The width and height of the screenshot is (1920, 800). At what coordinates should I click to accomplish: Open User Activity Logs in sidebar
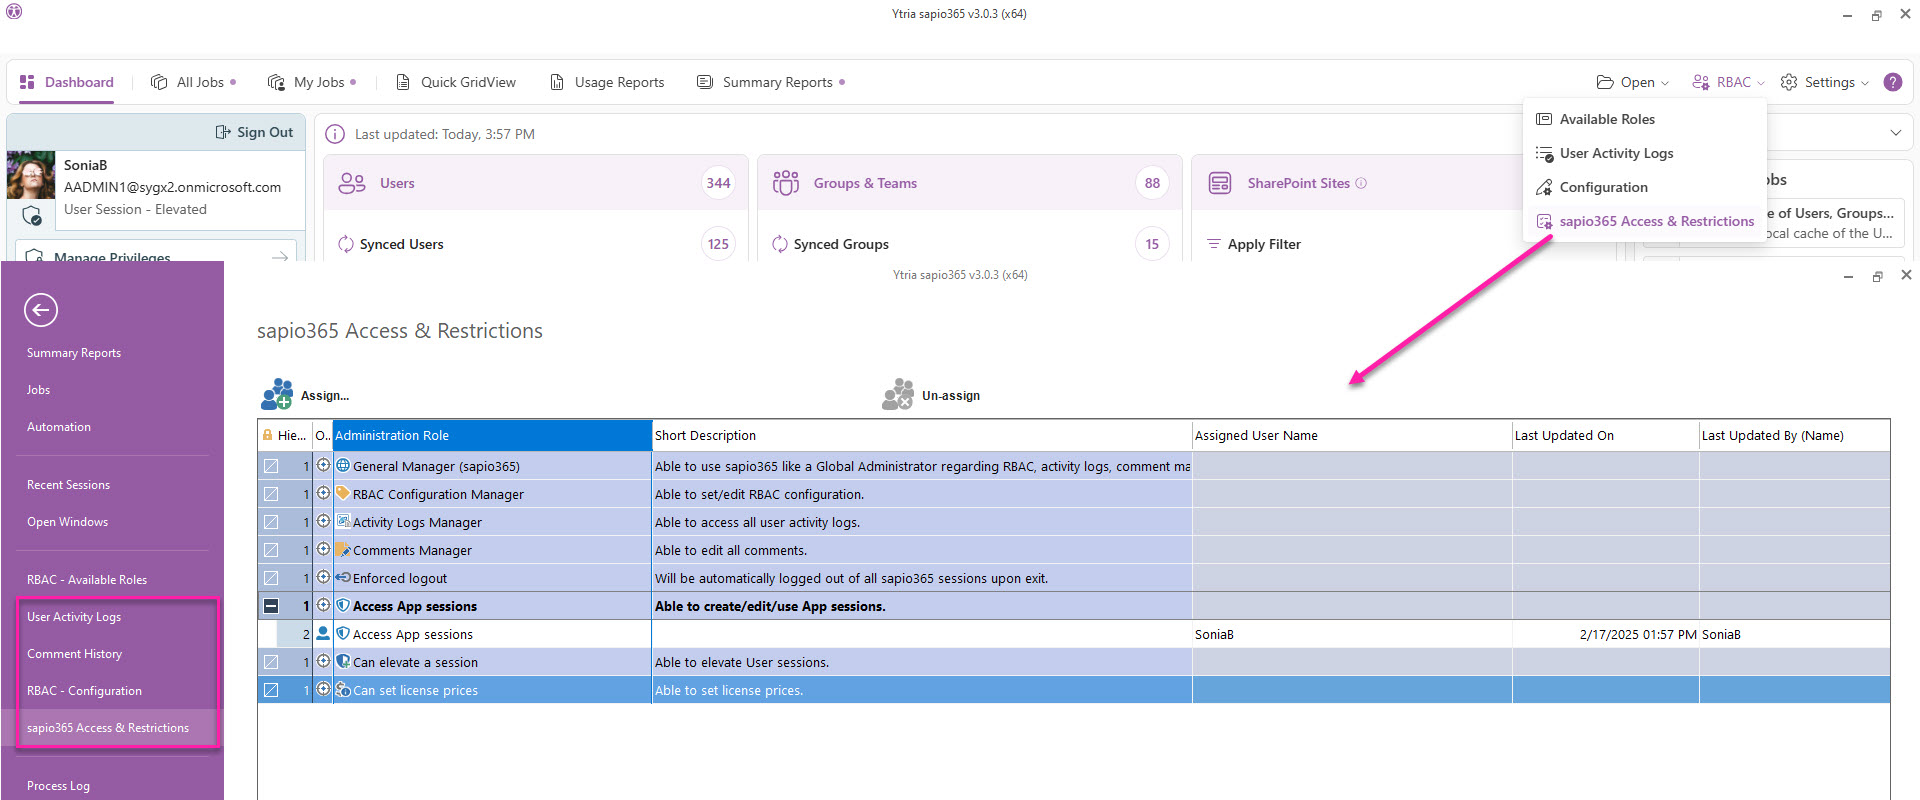tap(74, 617)
